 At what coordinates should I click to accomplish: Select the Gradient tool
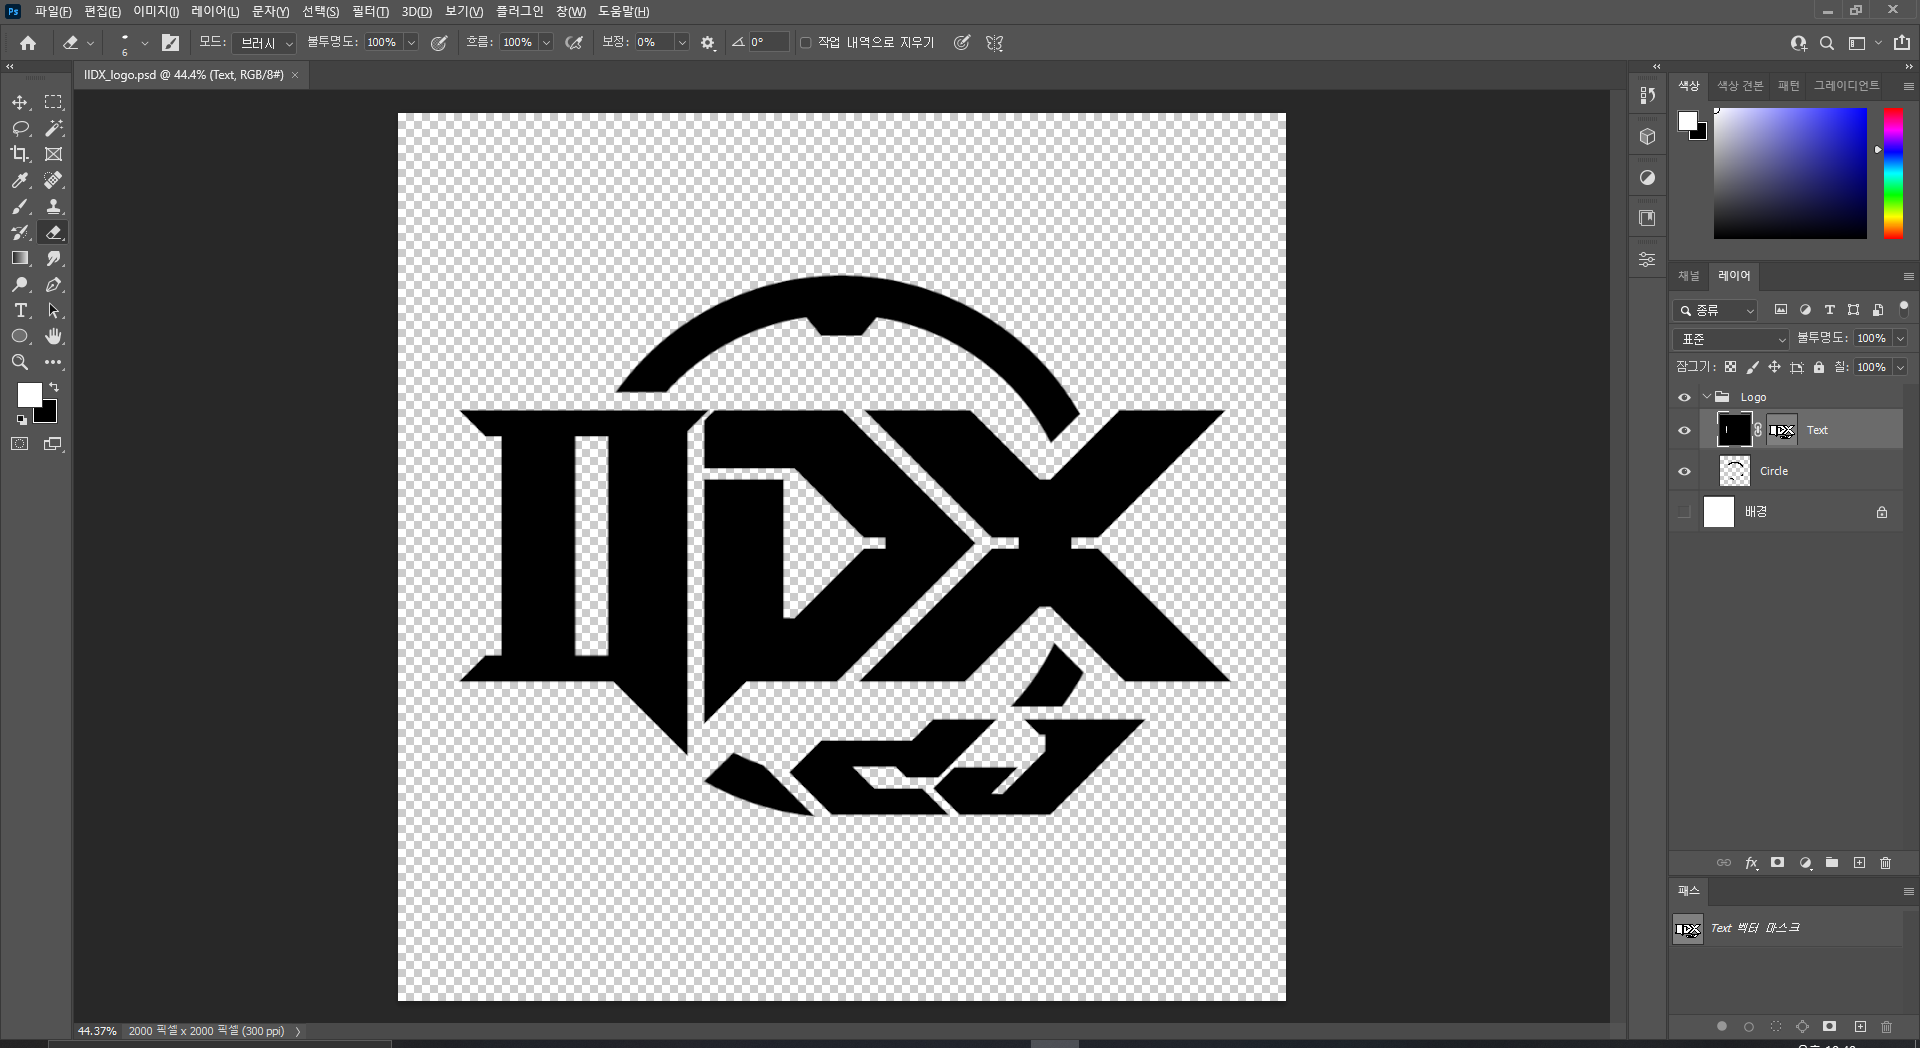click(x=20, y=258)
